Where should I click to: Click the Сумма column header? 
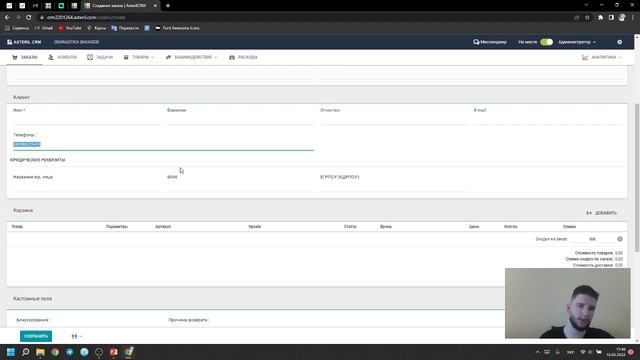569,227
